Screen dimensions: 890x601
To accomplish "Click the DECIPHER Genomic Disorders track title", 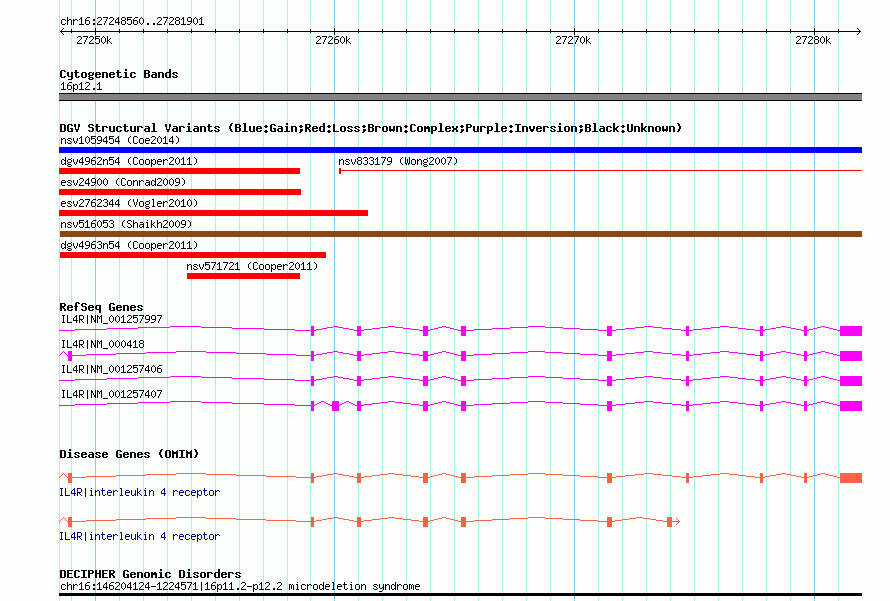I will coord(150,574).
